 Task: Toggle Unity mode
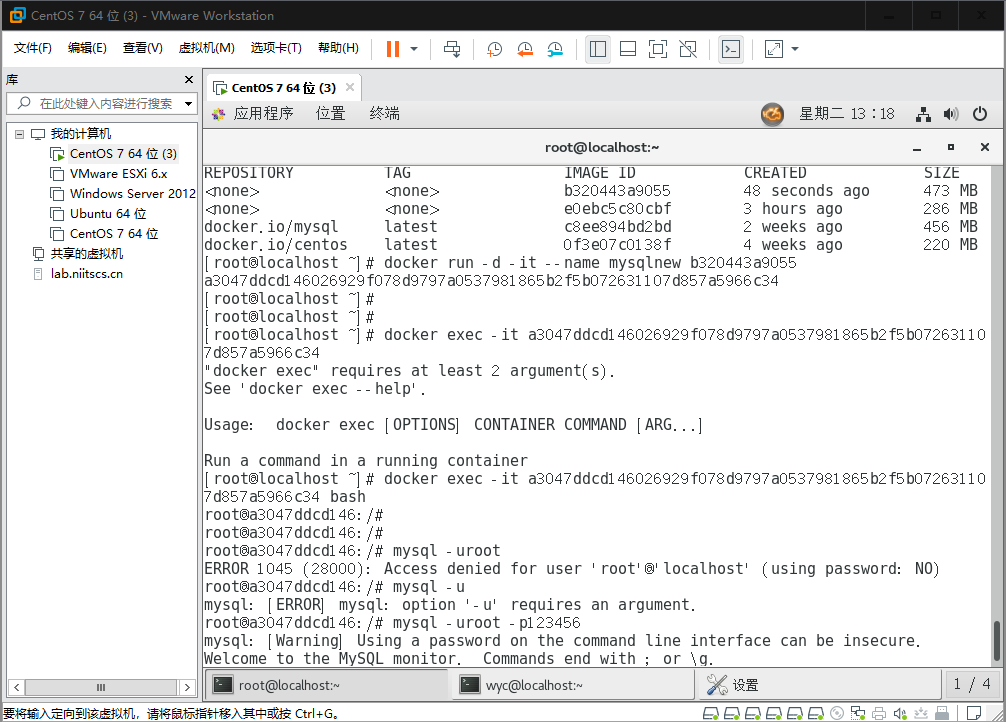click(x=688, y=49)
